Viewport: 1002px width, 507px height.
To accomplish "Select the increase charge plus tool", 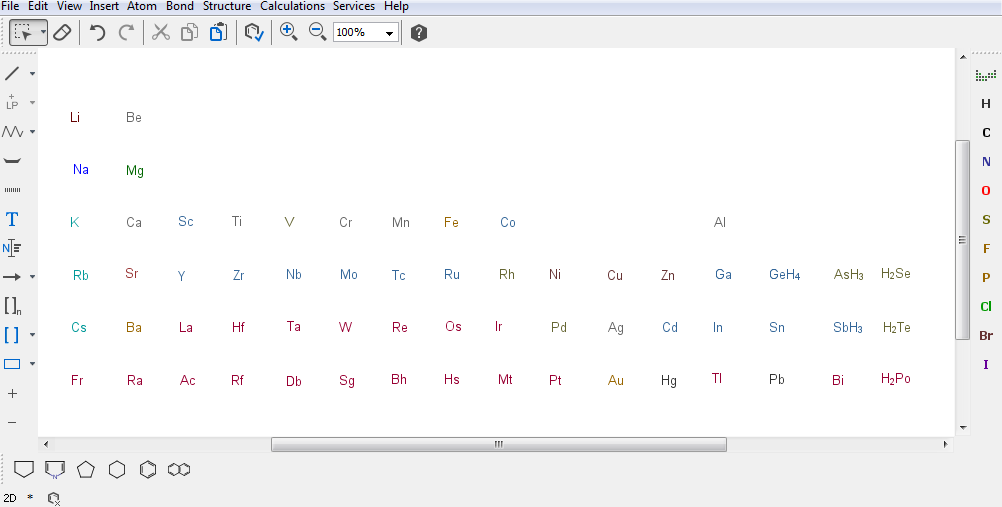I will pos(12,393).
